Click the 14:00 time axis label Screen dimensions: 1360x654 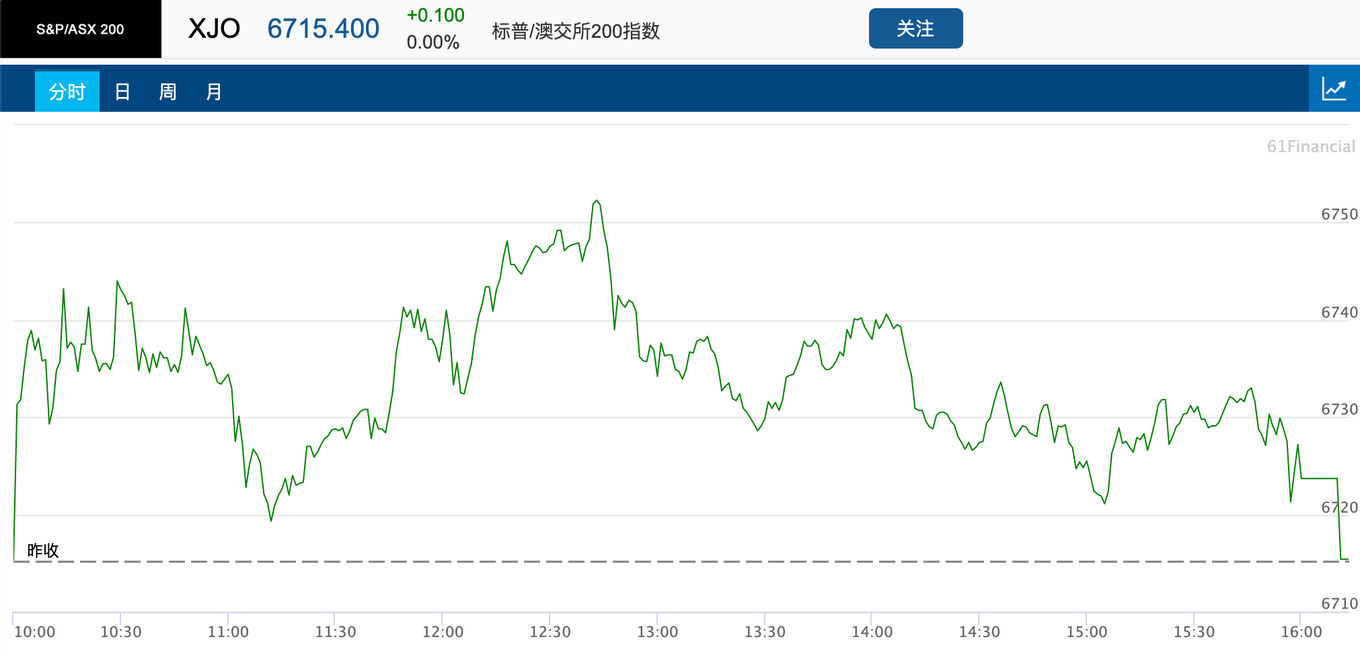tap(872, 632)
